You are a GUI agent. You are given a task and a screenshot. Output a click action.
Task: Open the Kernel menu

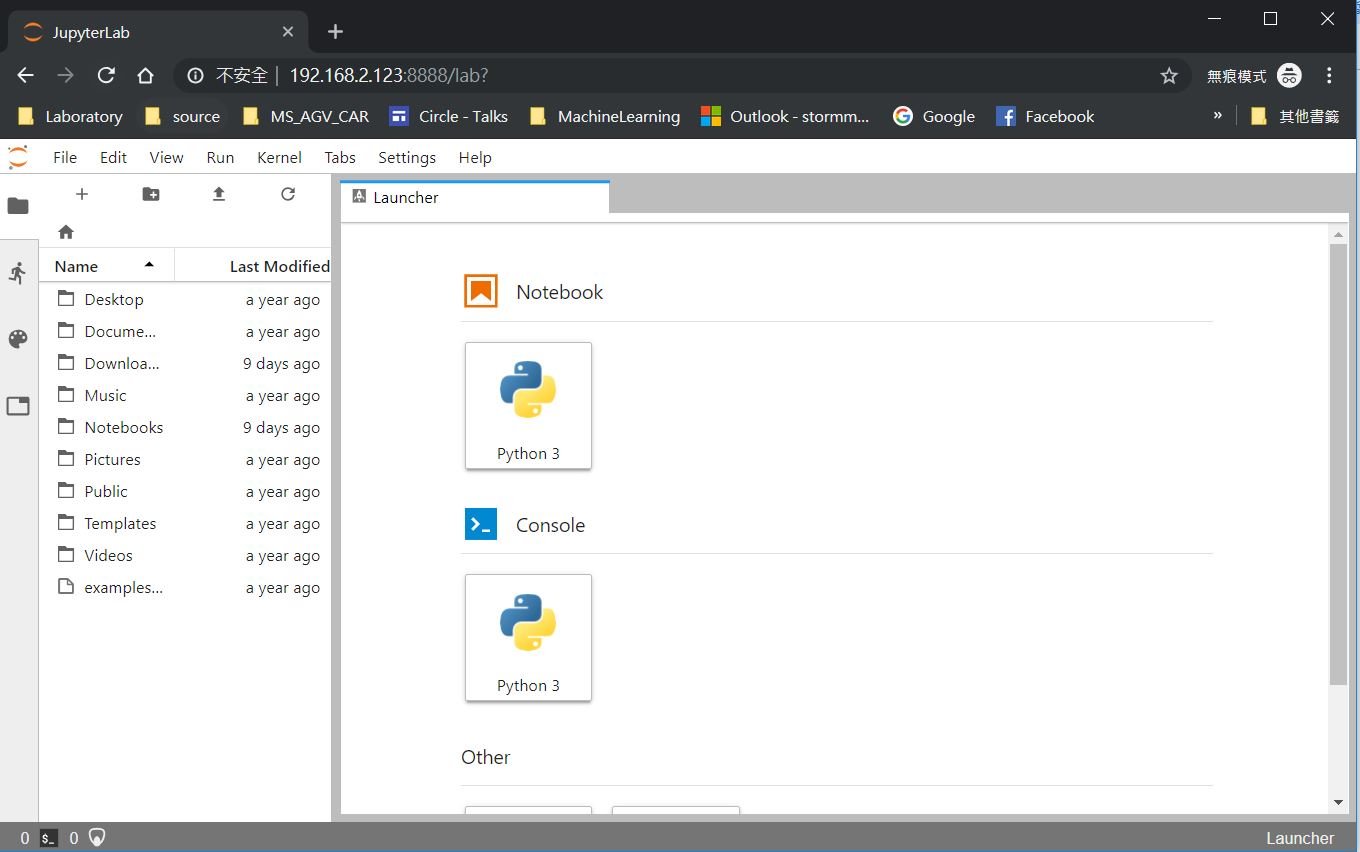(x=279, y=157)
